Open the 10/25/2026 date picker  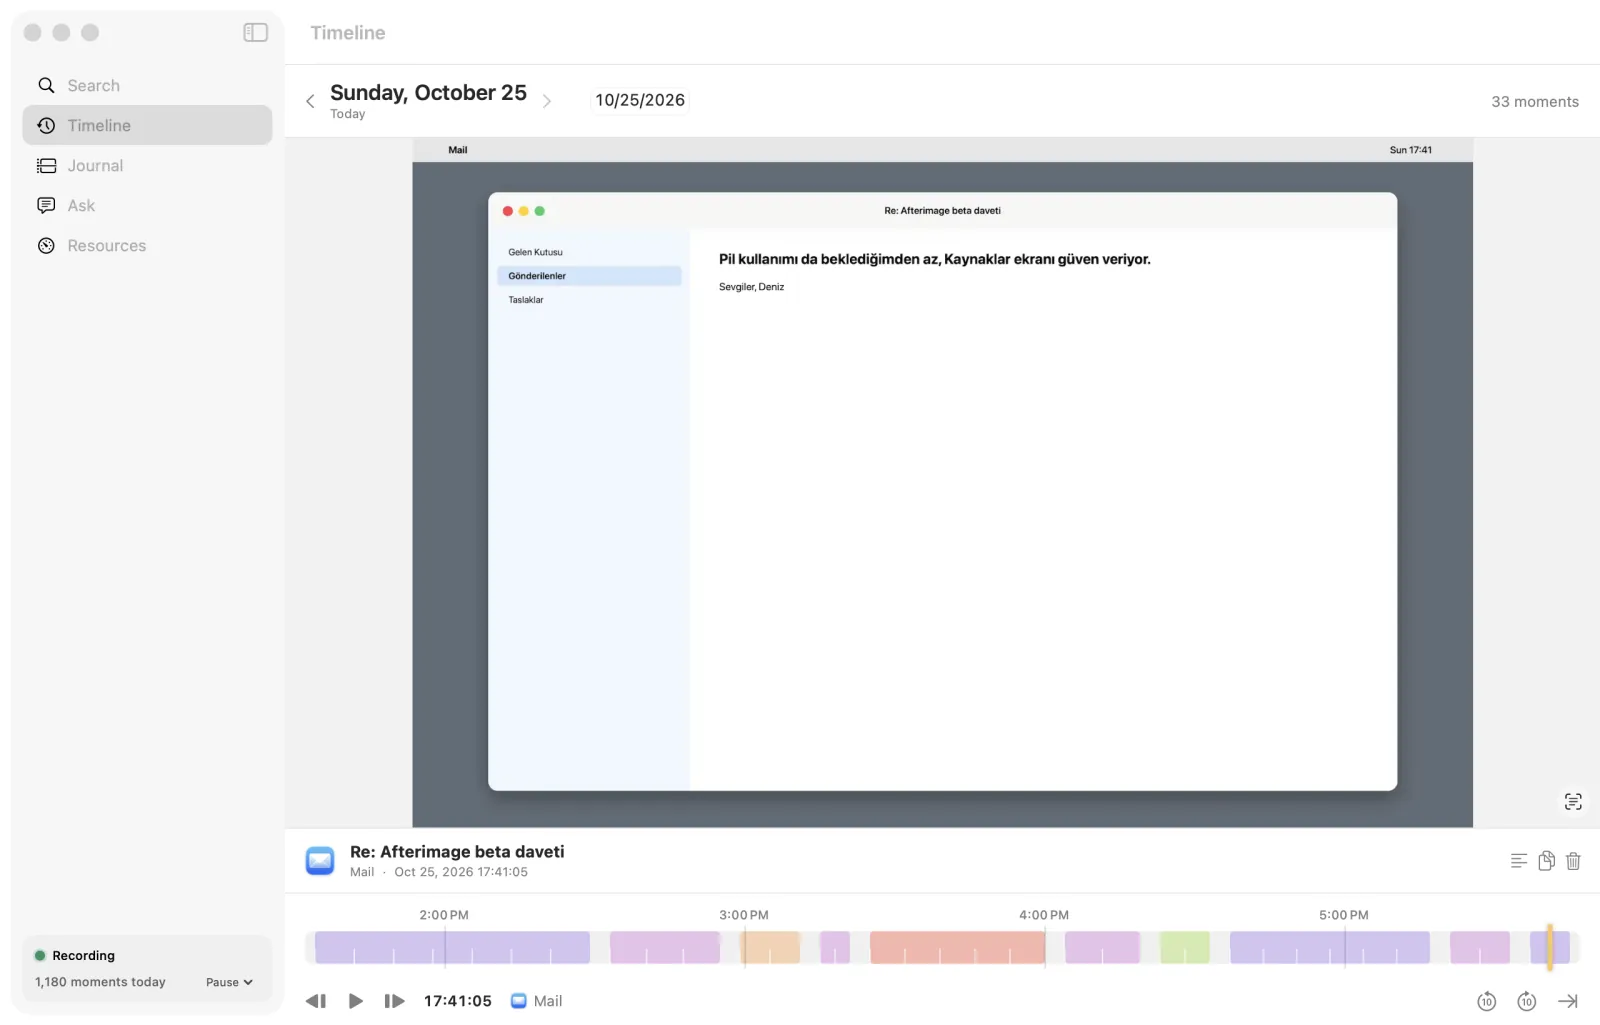[640, 100]
